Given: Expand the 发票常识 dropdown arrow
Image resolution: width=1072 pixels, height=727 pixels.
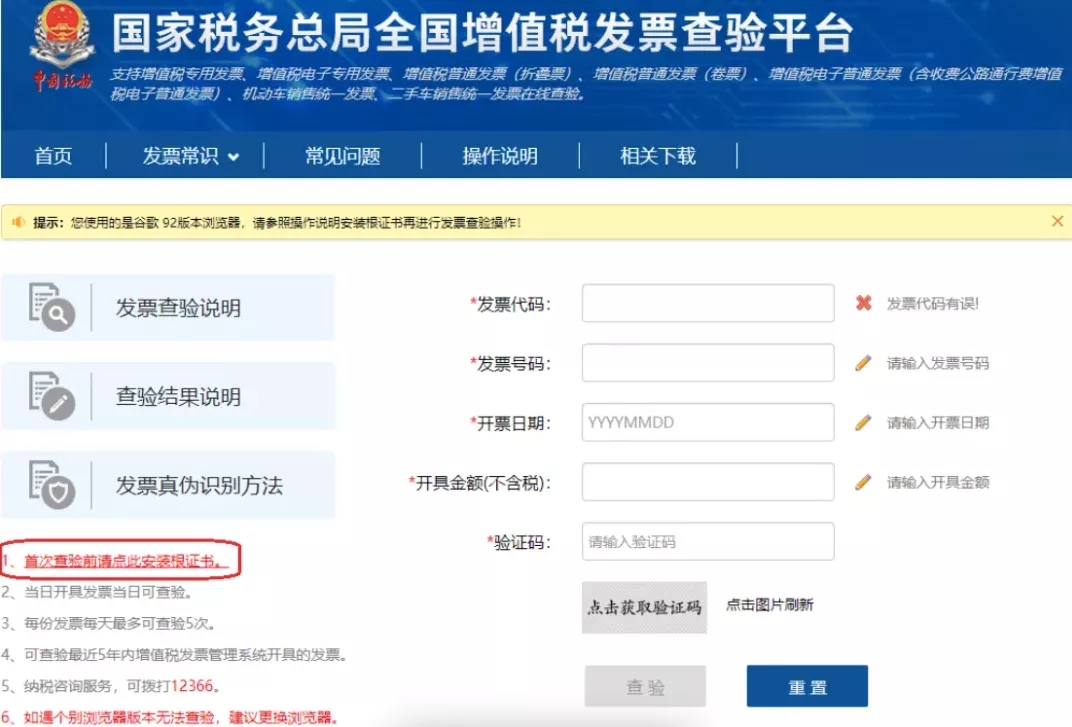Looking at the screenshot, I should pyautogui.click(x=233, y=157).
